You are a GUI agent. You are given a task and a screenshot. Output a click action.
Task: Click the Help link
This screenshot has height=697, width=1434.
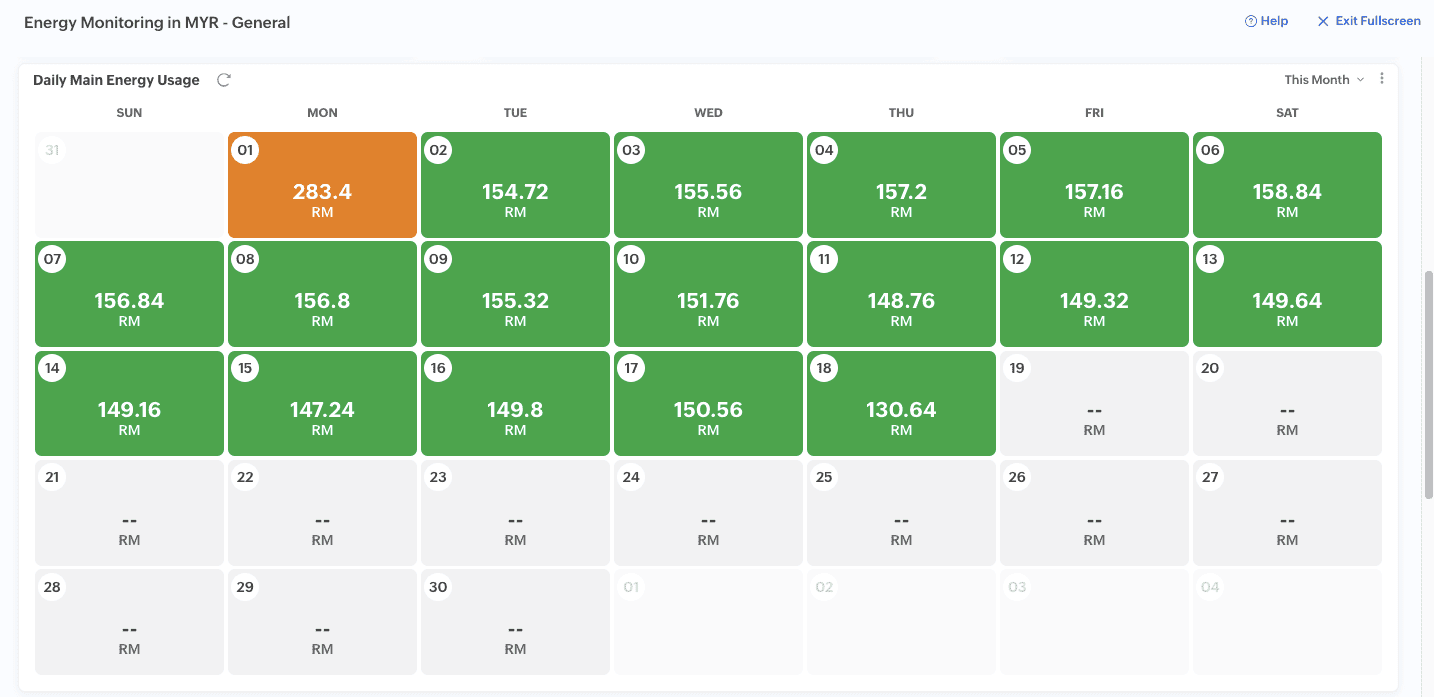coord(1274,21)
